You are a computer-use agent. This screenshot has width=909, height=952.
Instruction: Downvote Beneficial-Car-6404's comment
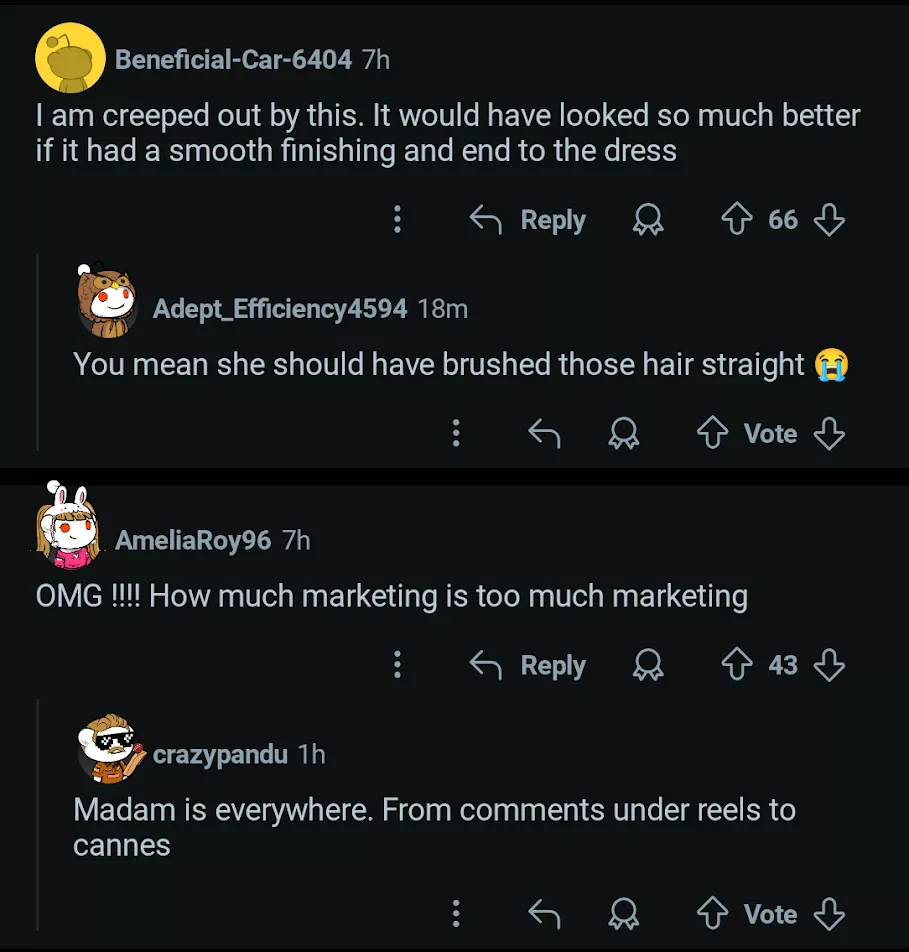[829, 220]
